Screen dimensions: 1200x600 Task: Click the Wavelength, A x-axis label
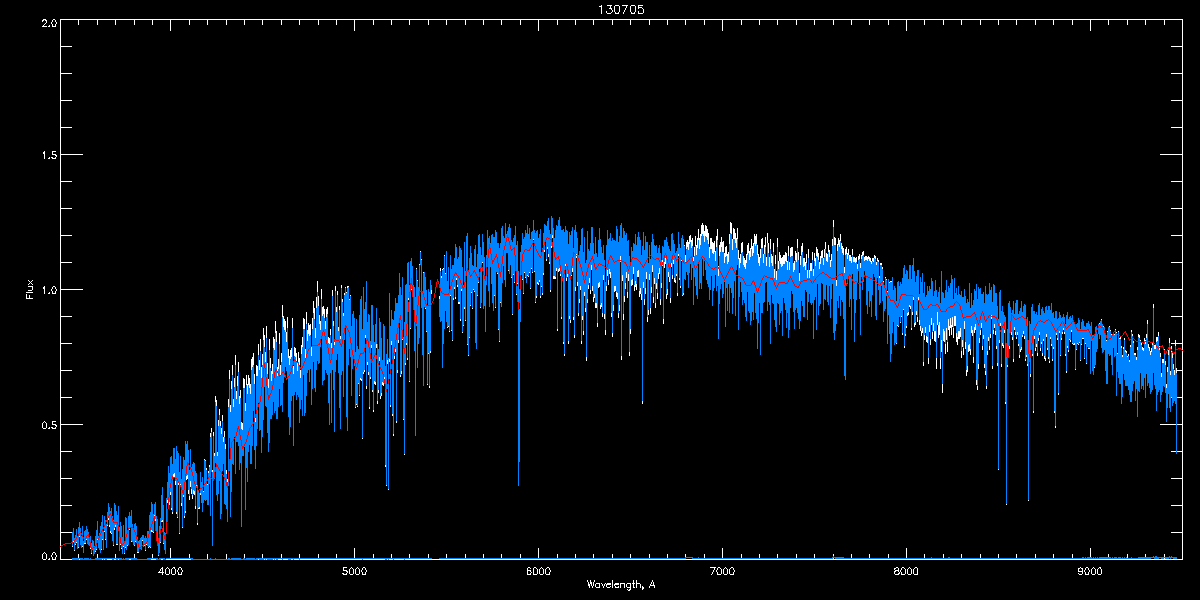[621, 584]
